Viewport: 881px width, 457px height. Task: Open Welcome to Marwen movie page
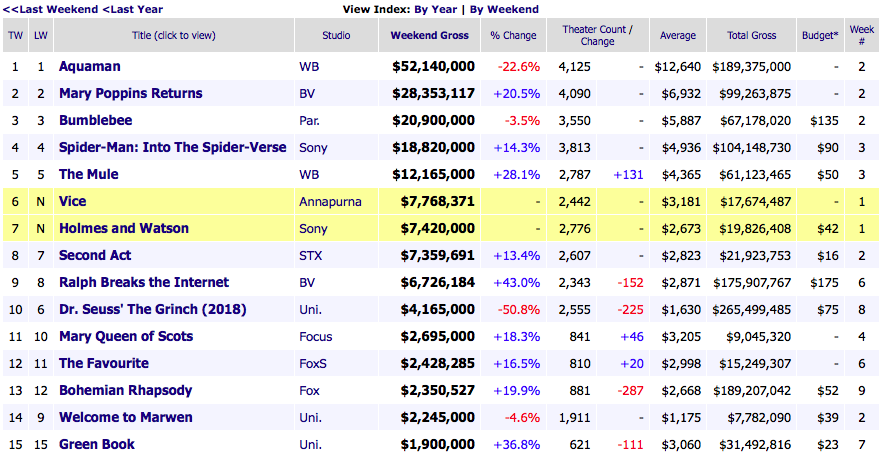125,417
